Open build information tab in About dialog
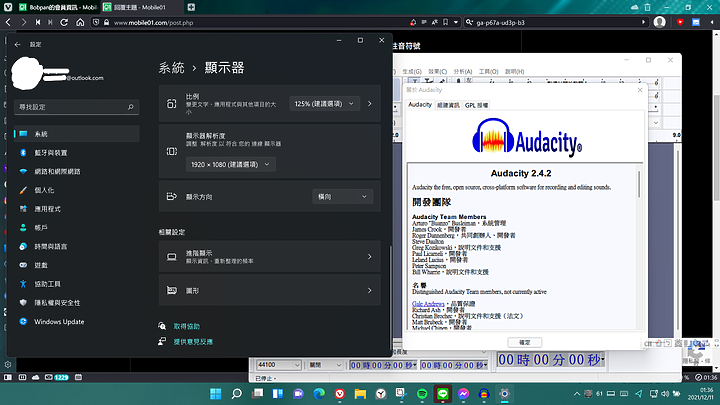Screen dimensions: 720x405 point(448,105)
